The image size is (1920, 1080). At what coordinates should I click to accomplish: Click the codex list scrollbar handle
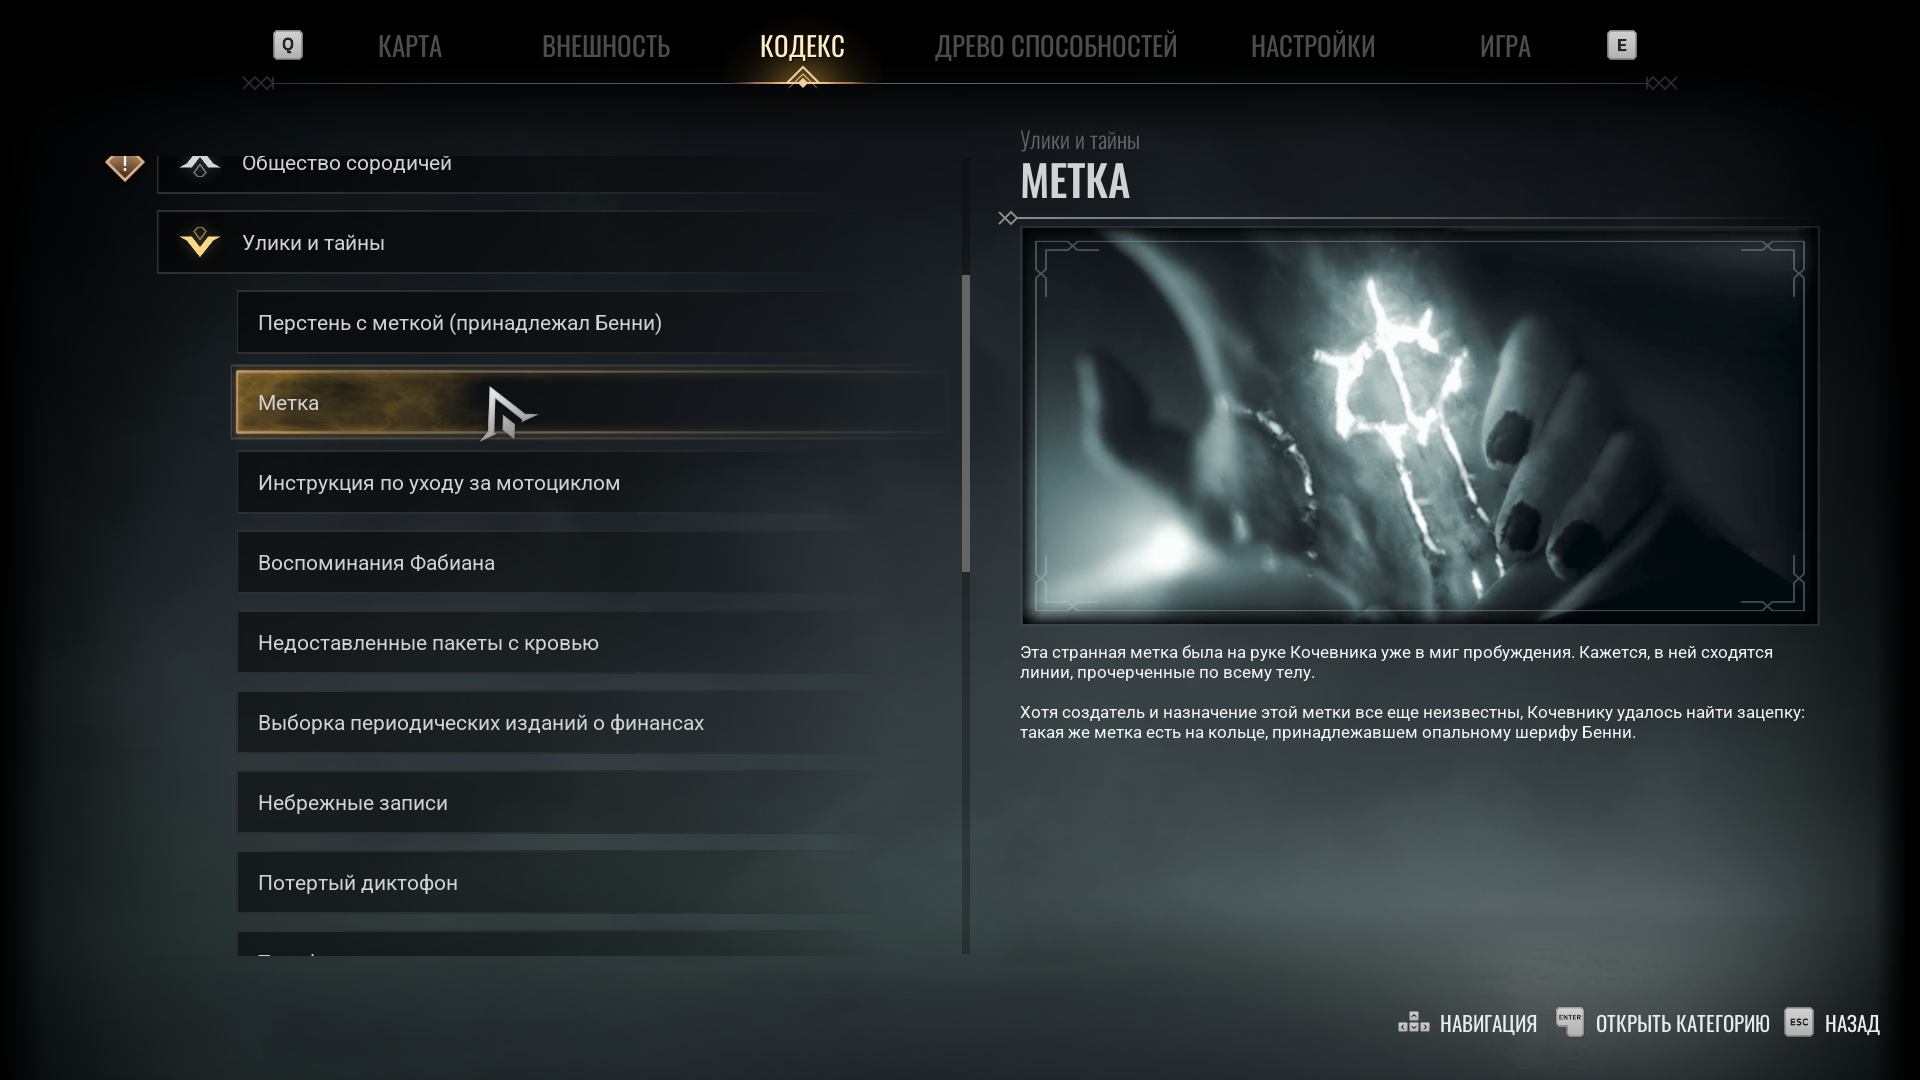click(966, 423)
